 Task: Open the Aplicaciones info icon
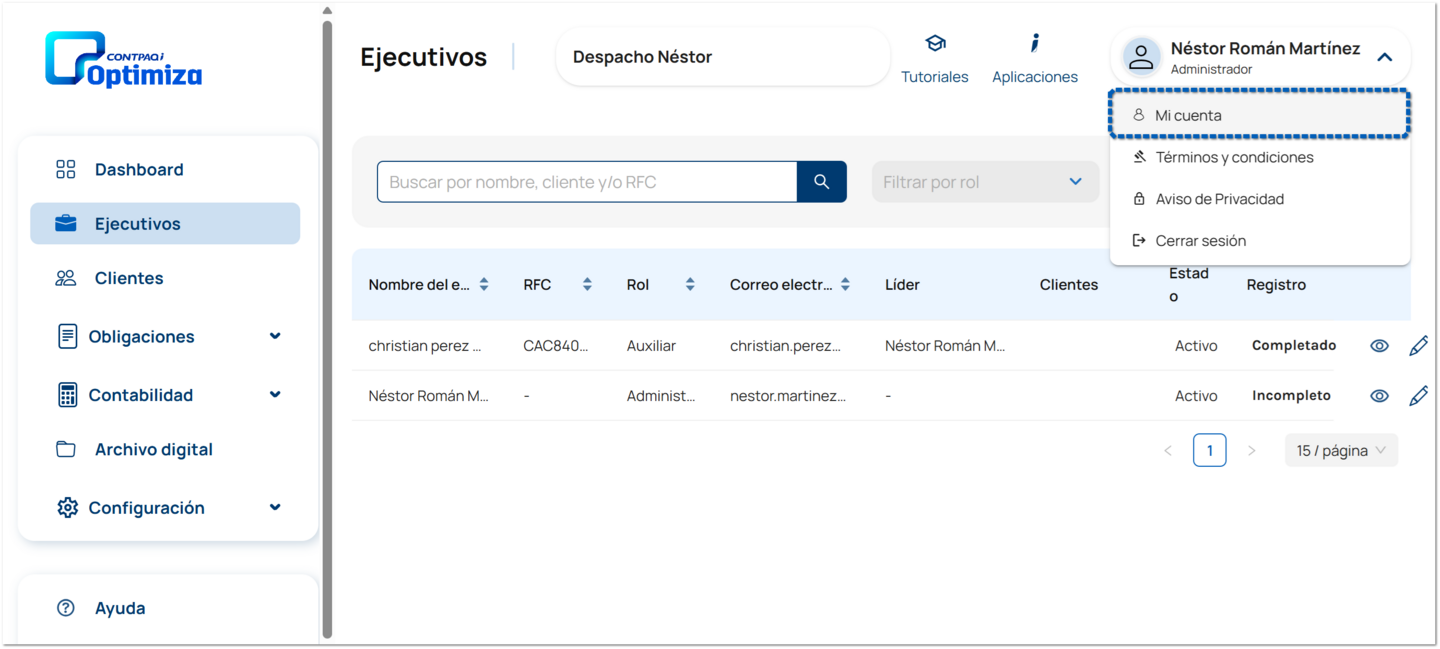[x=1034, y=44]
